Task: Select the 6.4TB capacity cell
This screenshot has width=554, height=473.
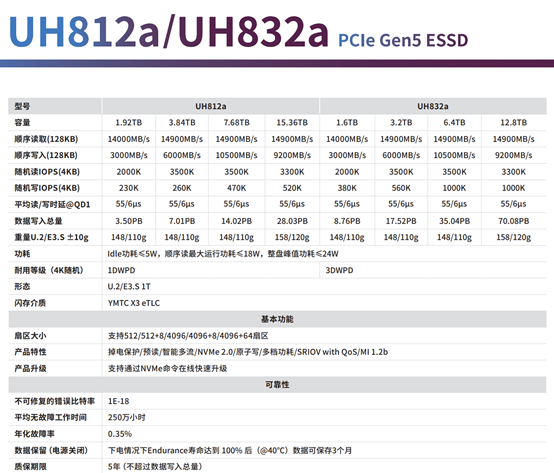Action: click(x=454, y=123)
